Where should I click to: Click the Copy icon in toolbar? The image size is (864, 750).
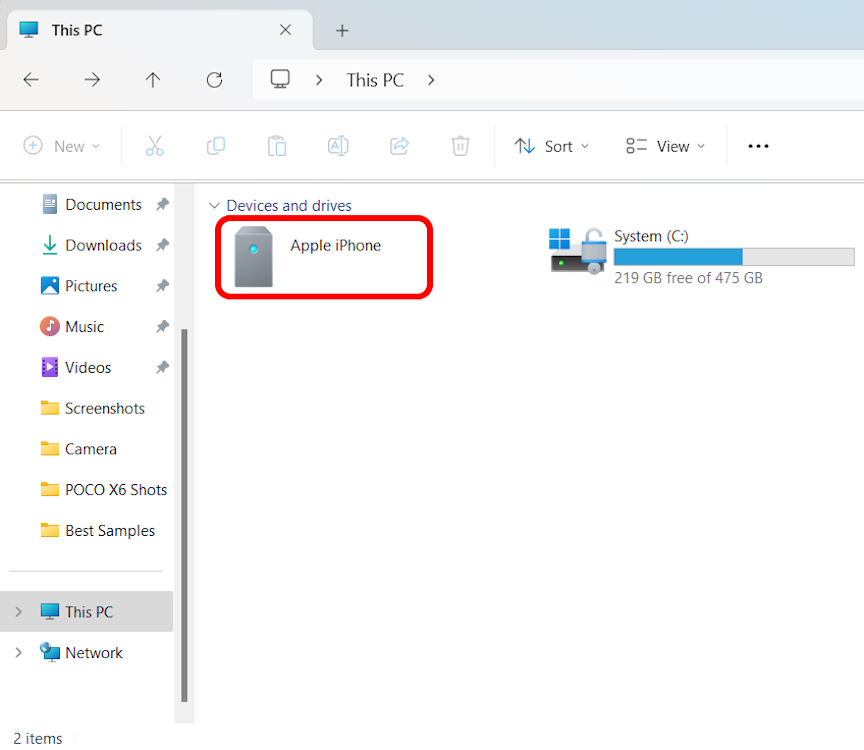216,146
